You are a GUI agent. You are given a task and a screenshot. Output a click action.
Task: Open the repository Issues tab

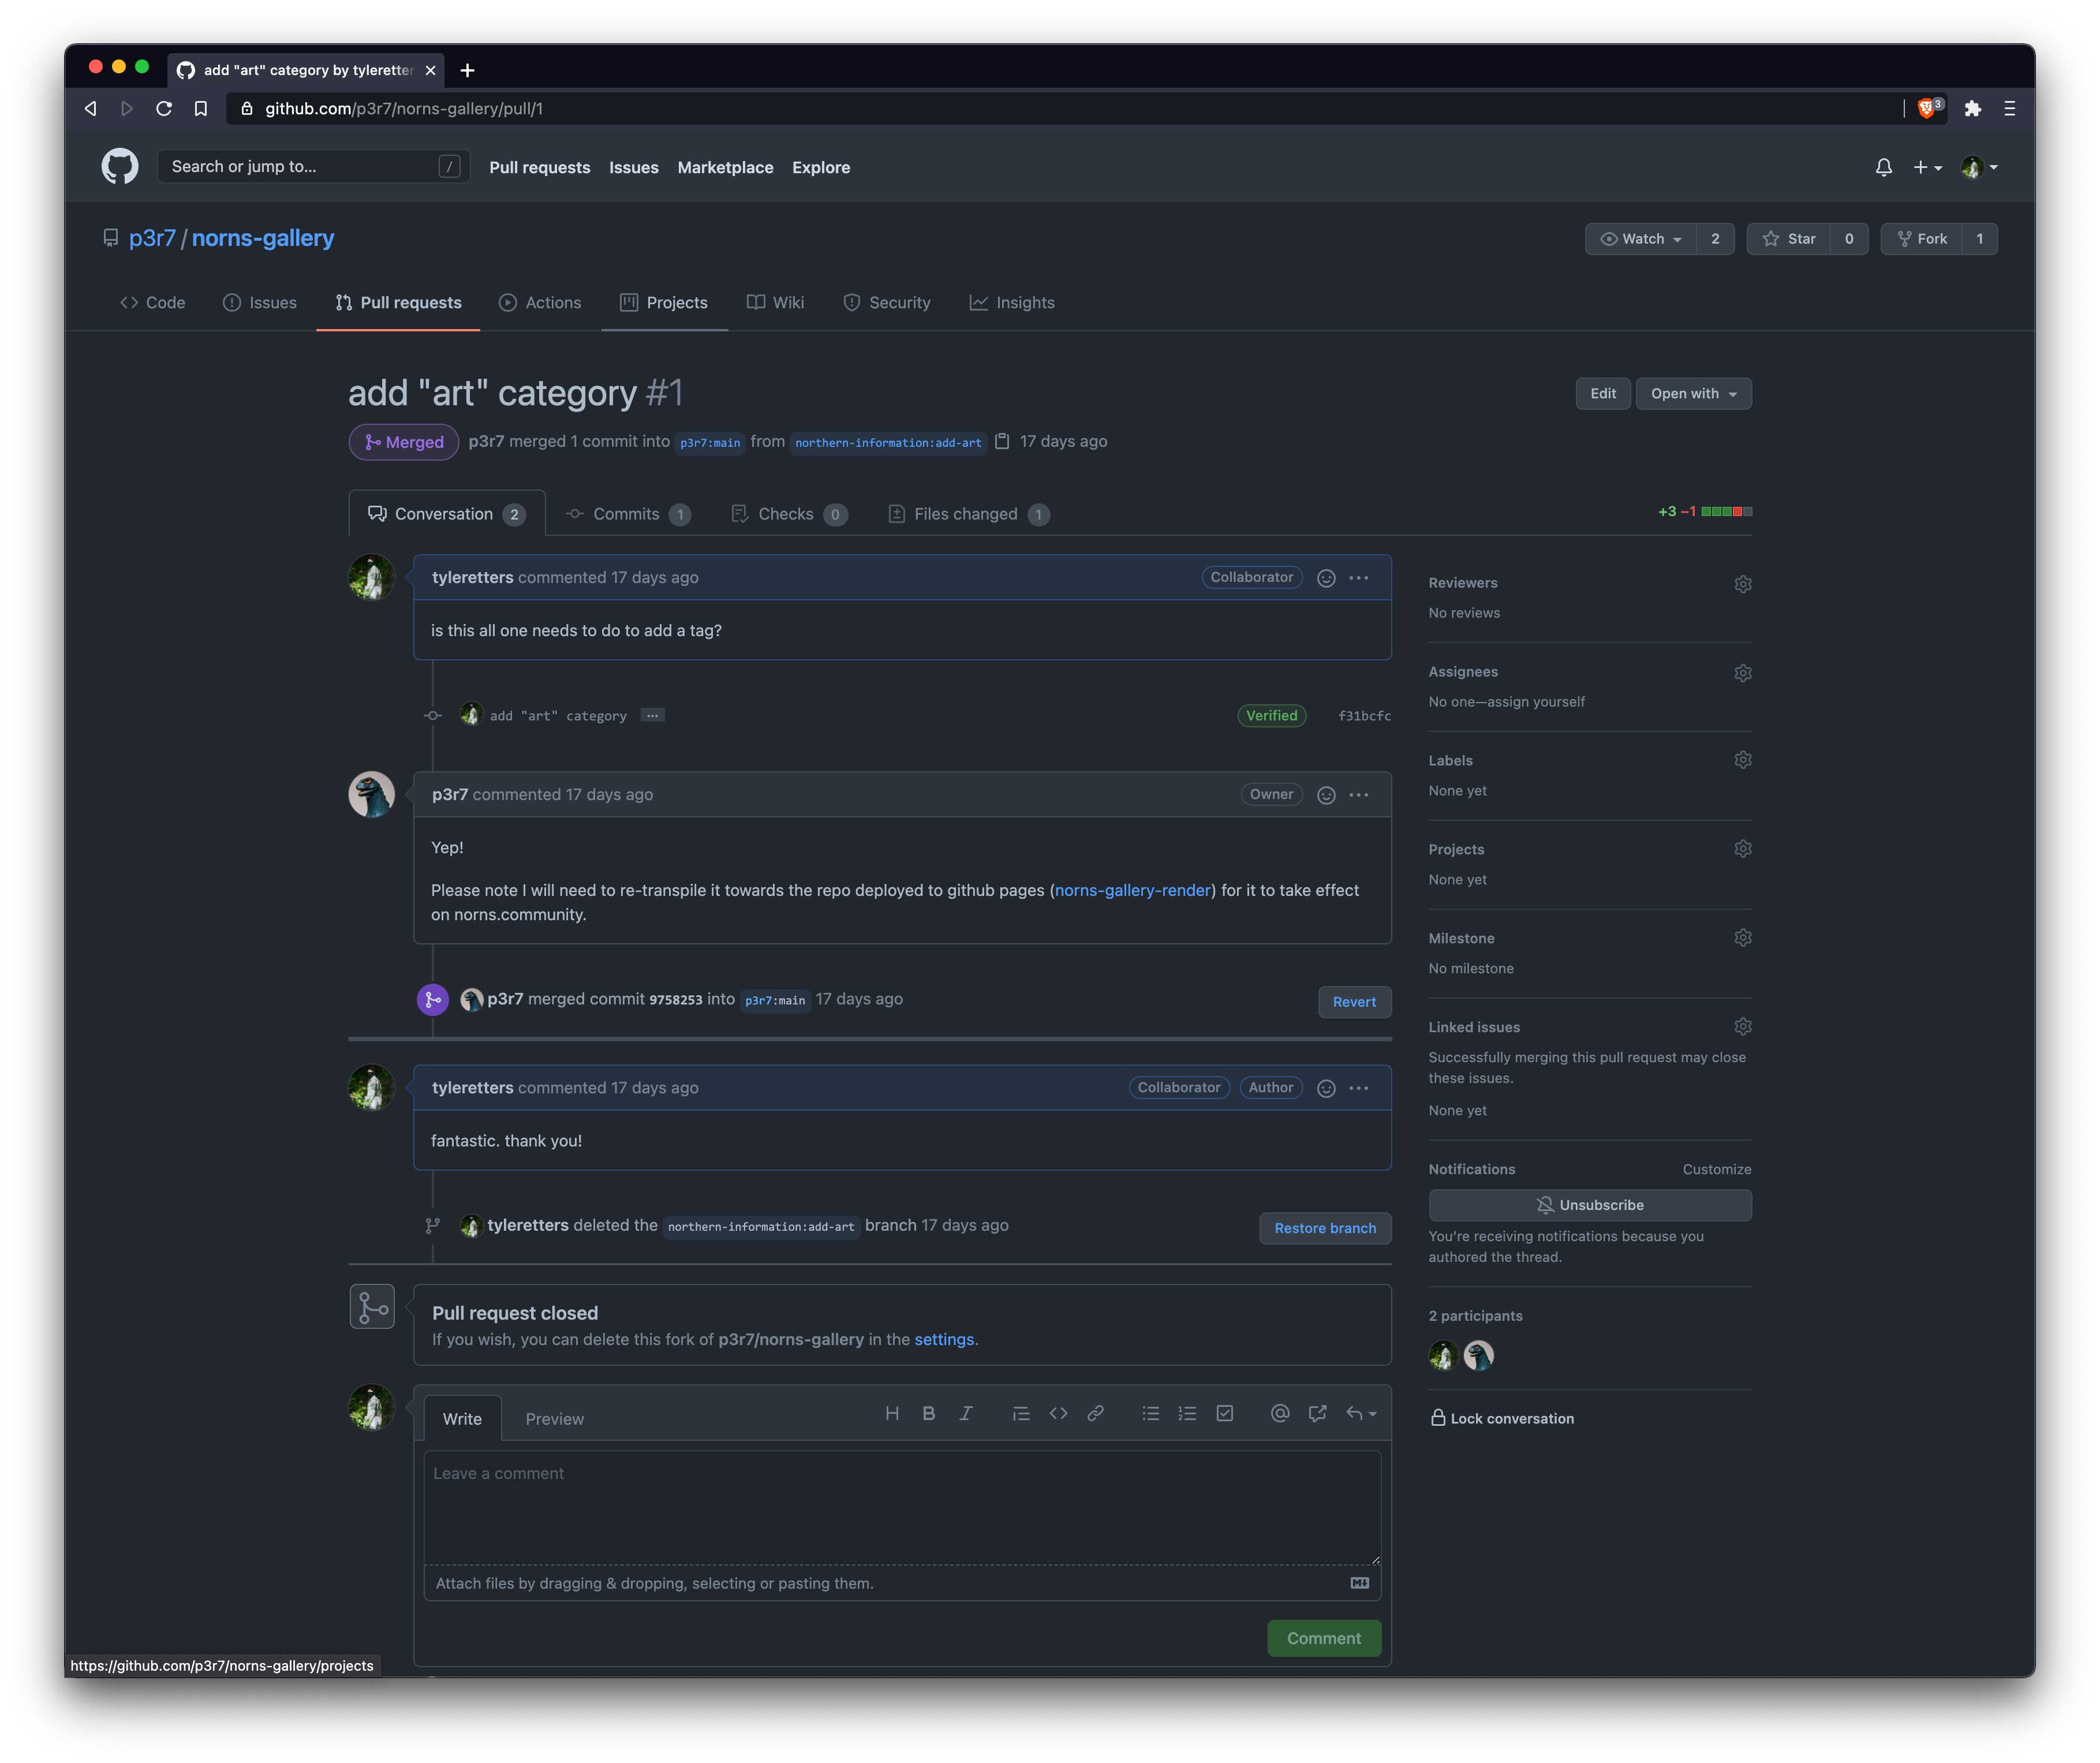[259, 303]
